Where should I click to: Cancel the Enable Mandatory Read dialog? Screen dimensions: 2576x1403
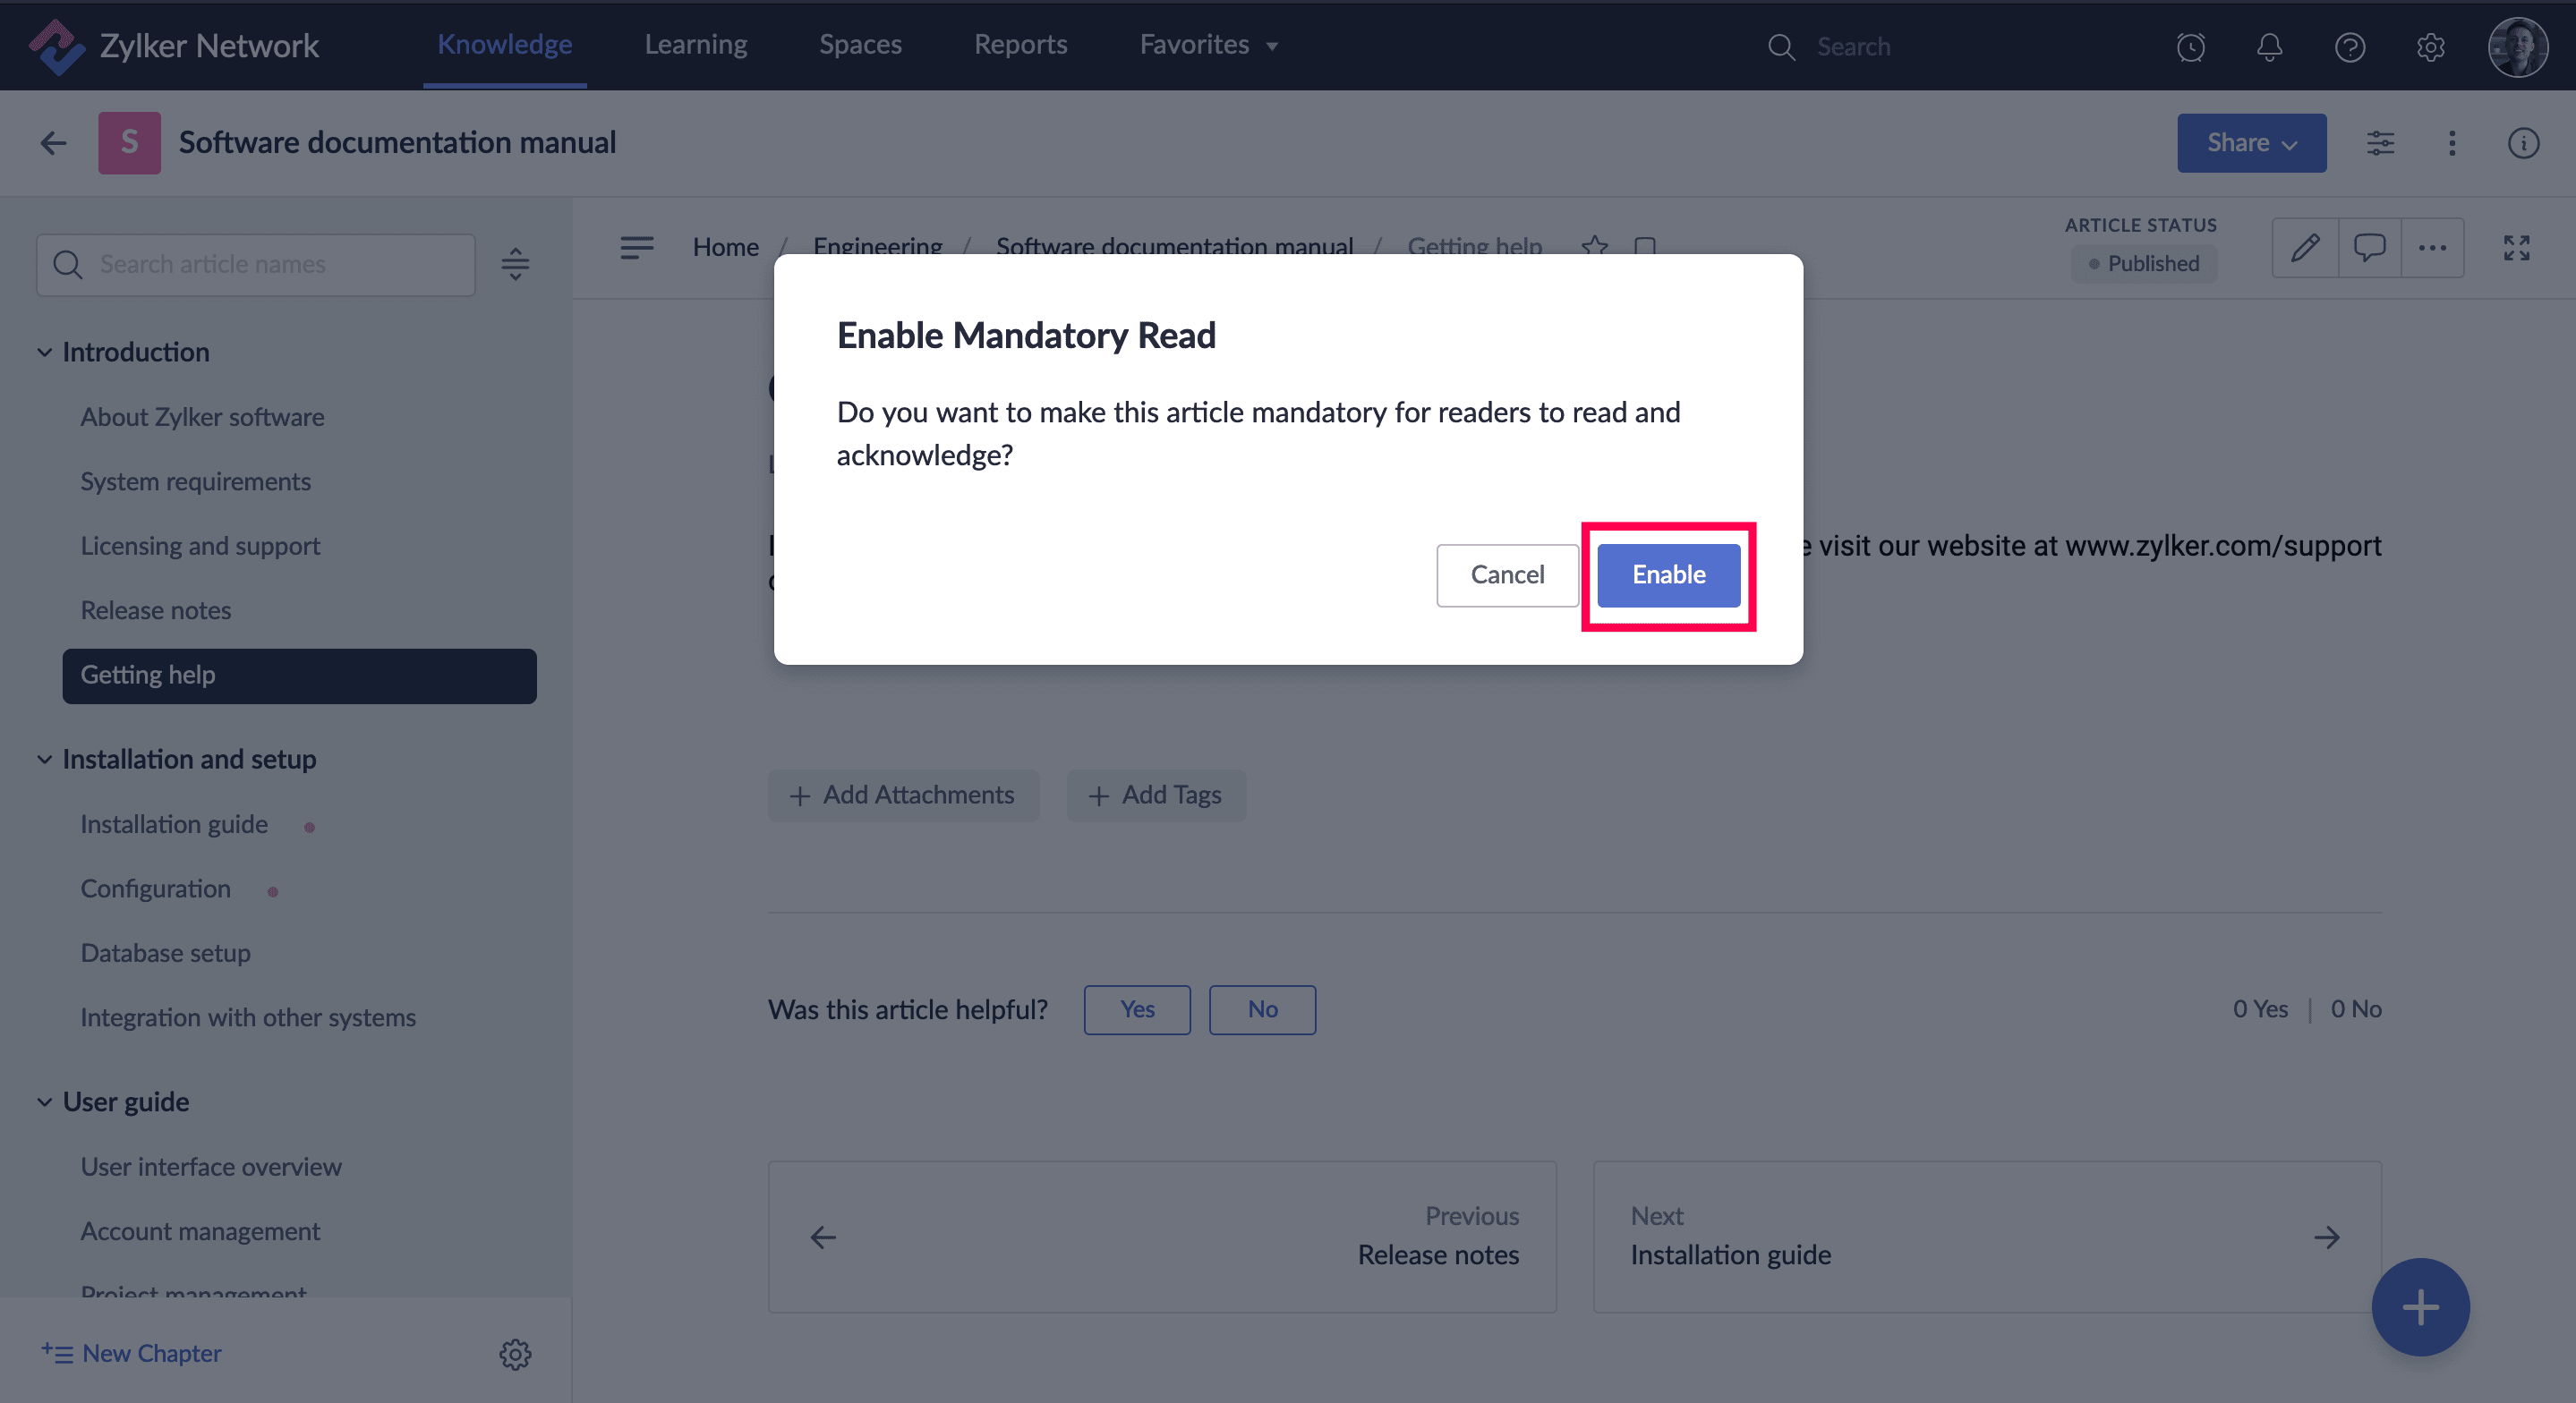(x=1506, y=575)
